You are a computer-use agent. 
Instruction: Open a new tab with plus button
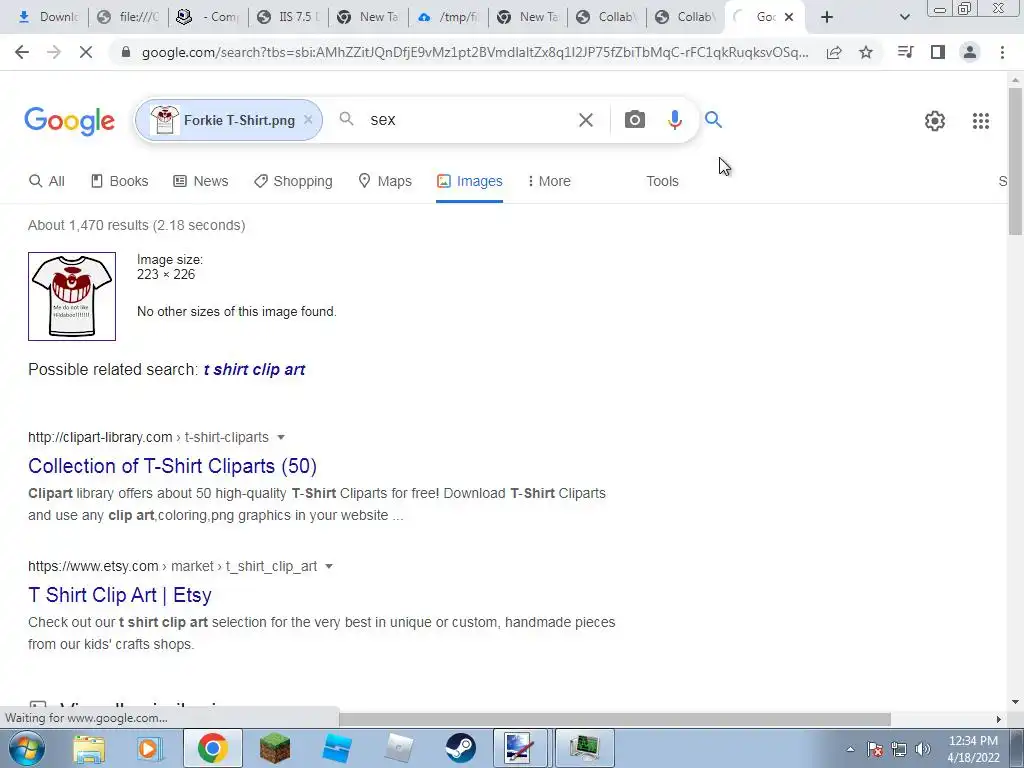point(827,17)
